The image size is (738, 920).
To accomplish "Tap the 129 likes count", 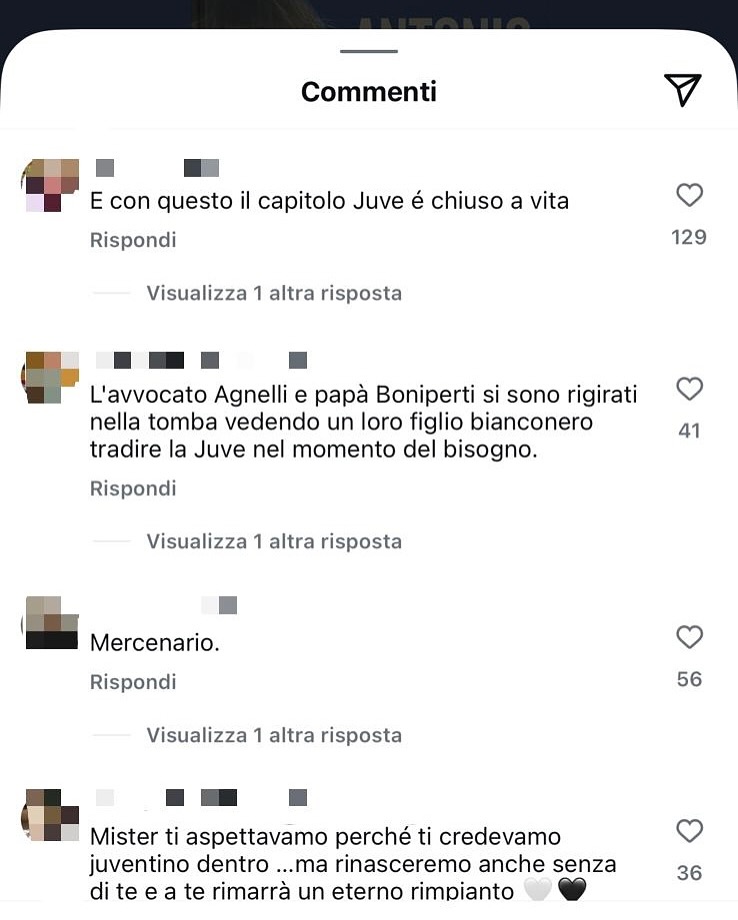I will click(689, 237).
